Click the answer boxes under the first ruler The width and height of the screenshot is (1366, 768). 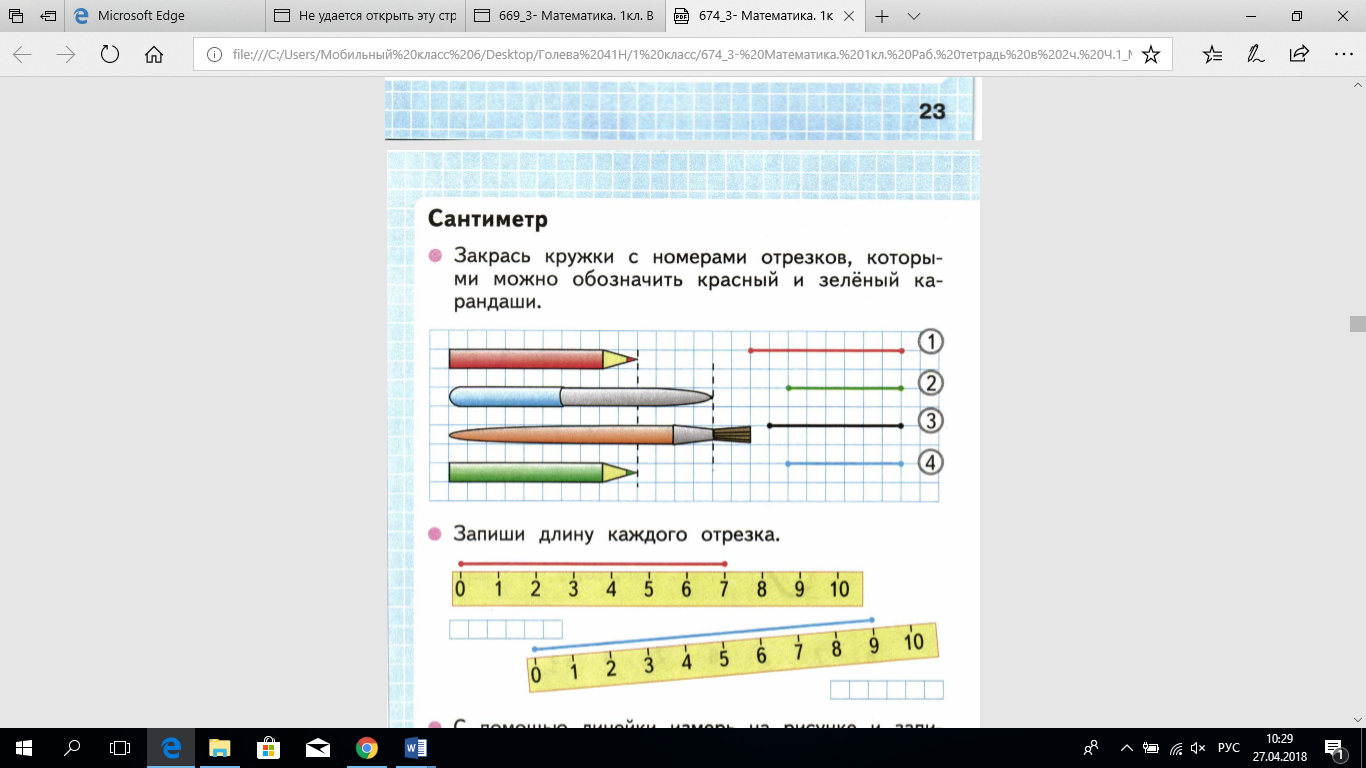pyautogui.click(x=505, y=629)
